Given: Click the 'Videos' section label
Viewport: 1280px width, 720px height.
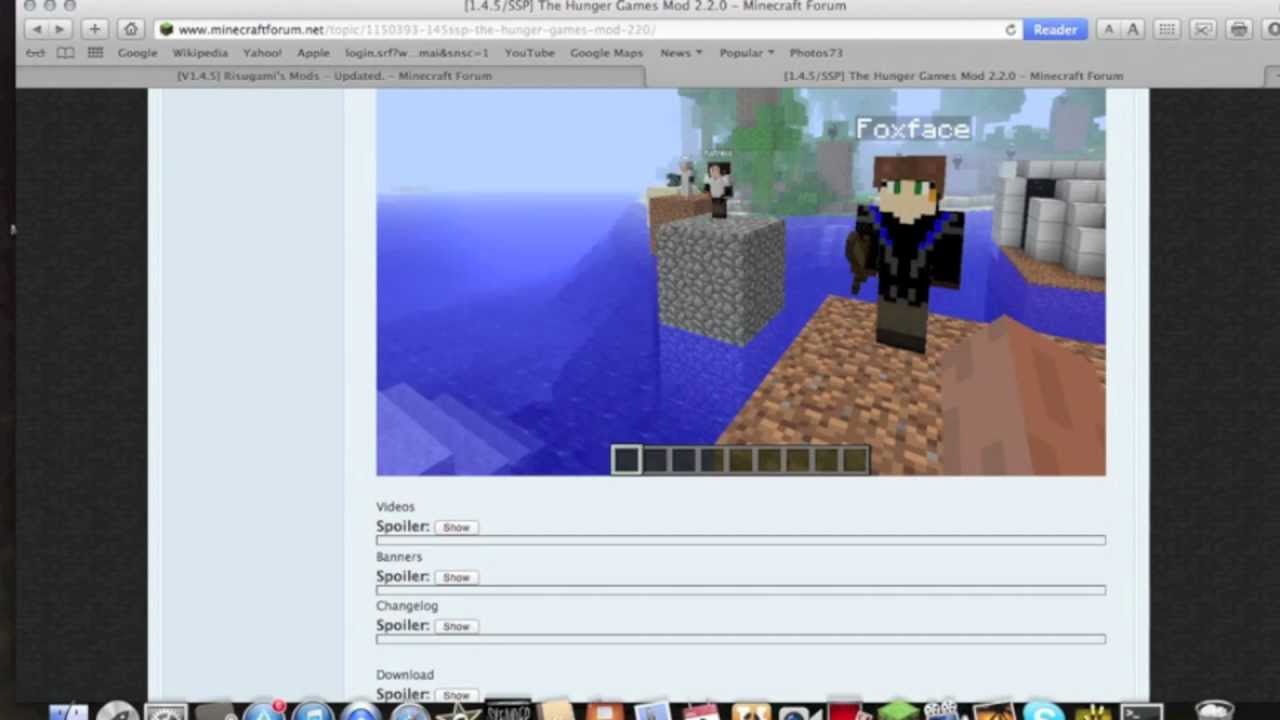Looking at the screenshot, I should pos(395,507).
